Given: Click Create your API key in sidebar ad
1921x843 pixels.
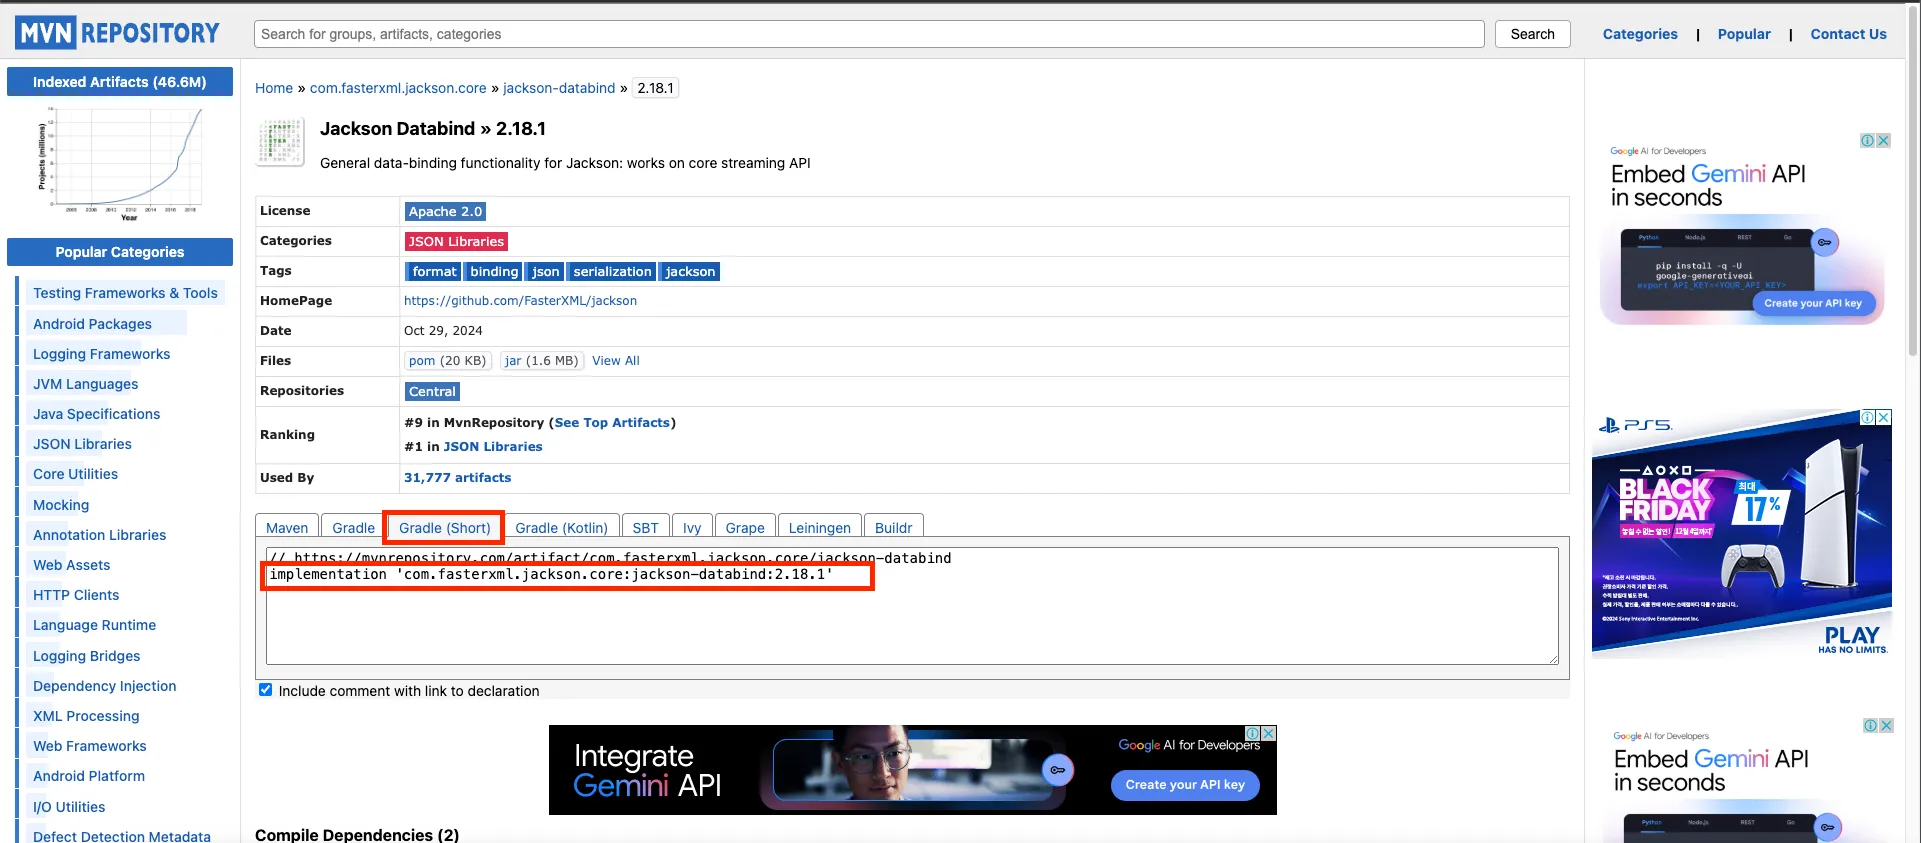Looking at the screenshot, I should [1812, 303].
